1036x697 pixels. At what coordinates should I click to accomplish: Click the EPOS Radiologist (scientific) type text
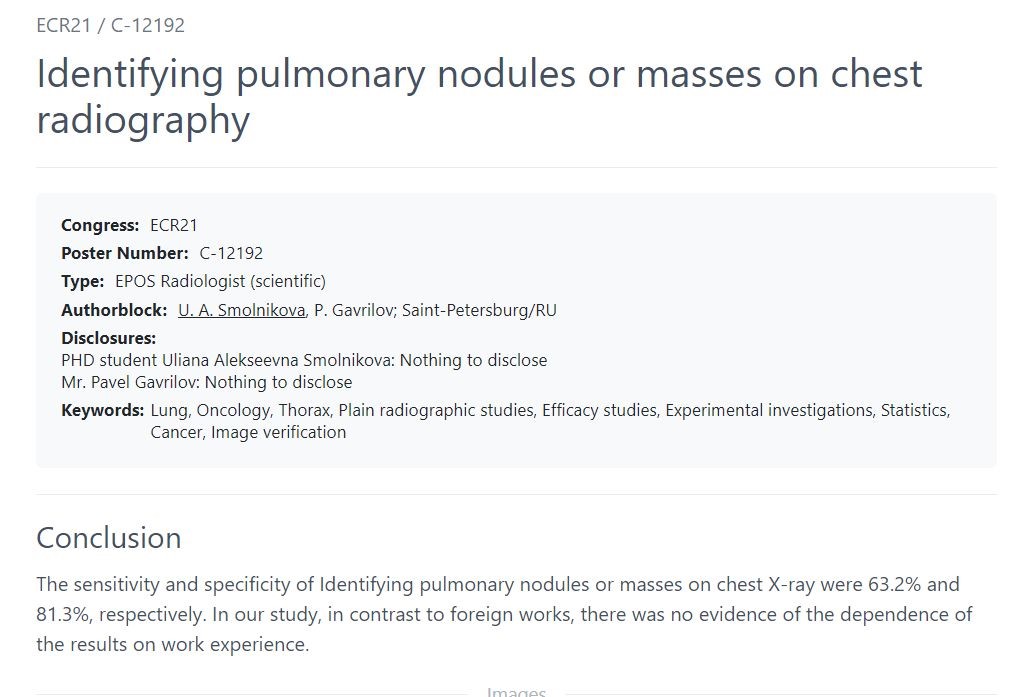pos(221,281)
